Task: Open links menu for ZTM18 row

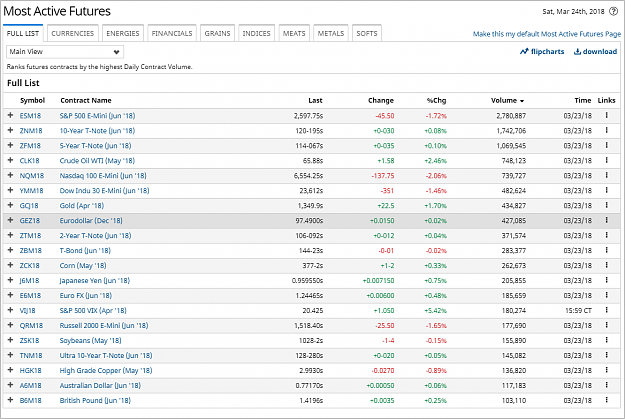Action: click(x=606, y=235)
